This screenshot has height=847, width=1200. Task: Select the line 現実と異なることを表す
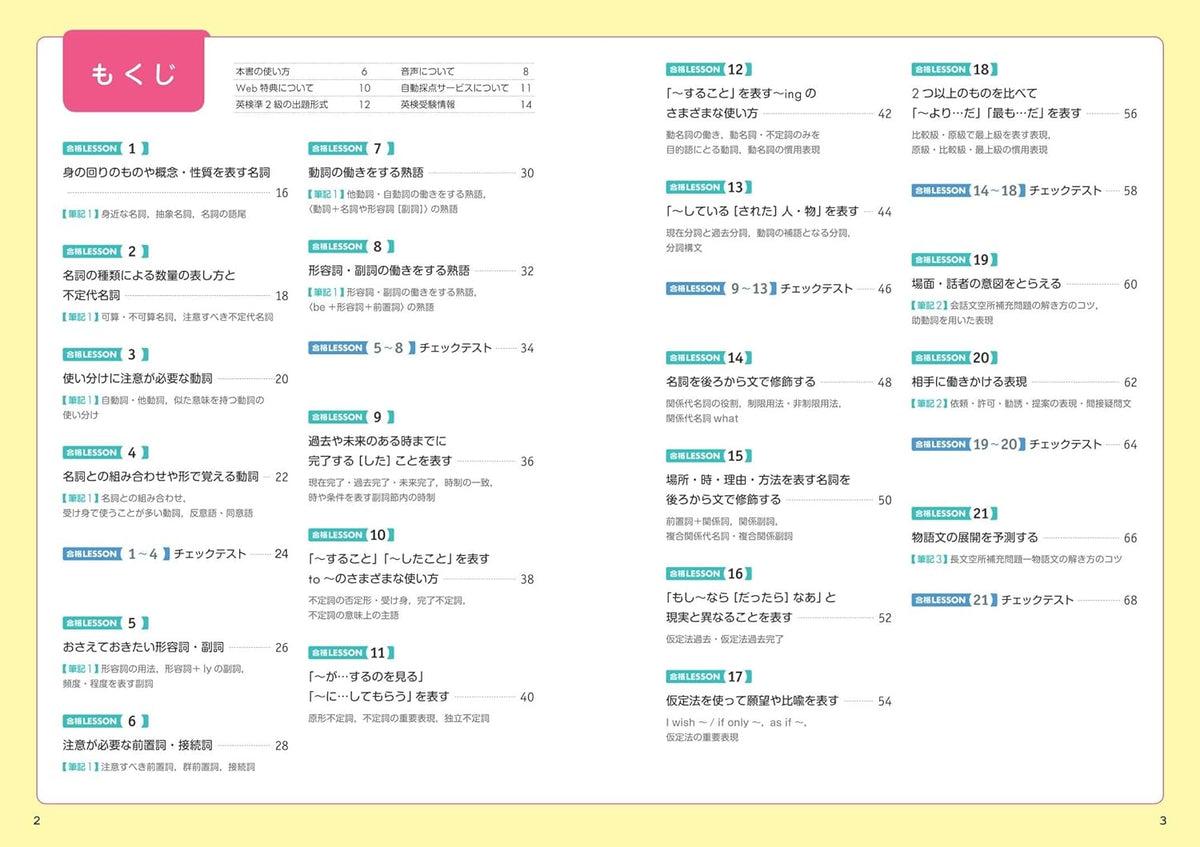point(729,617)
